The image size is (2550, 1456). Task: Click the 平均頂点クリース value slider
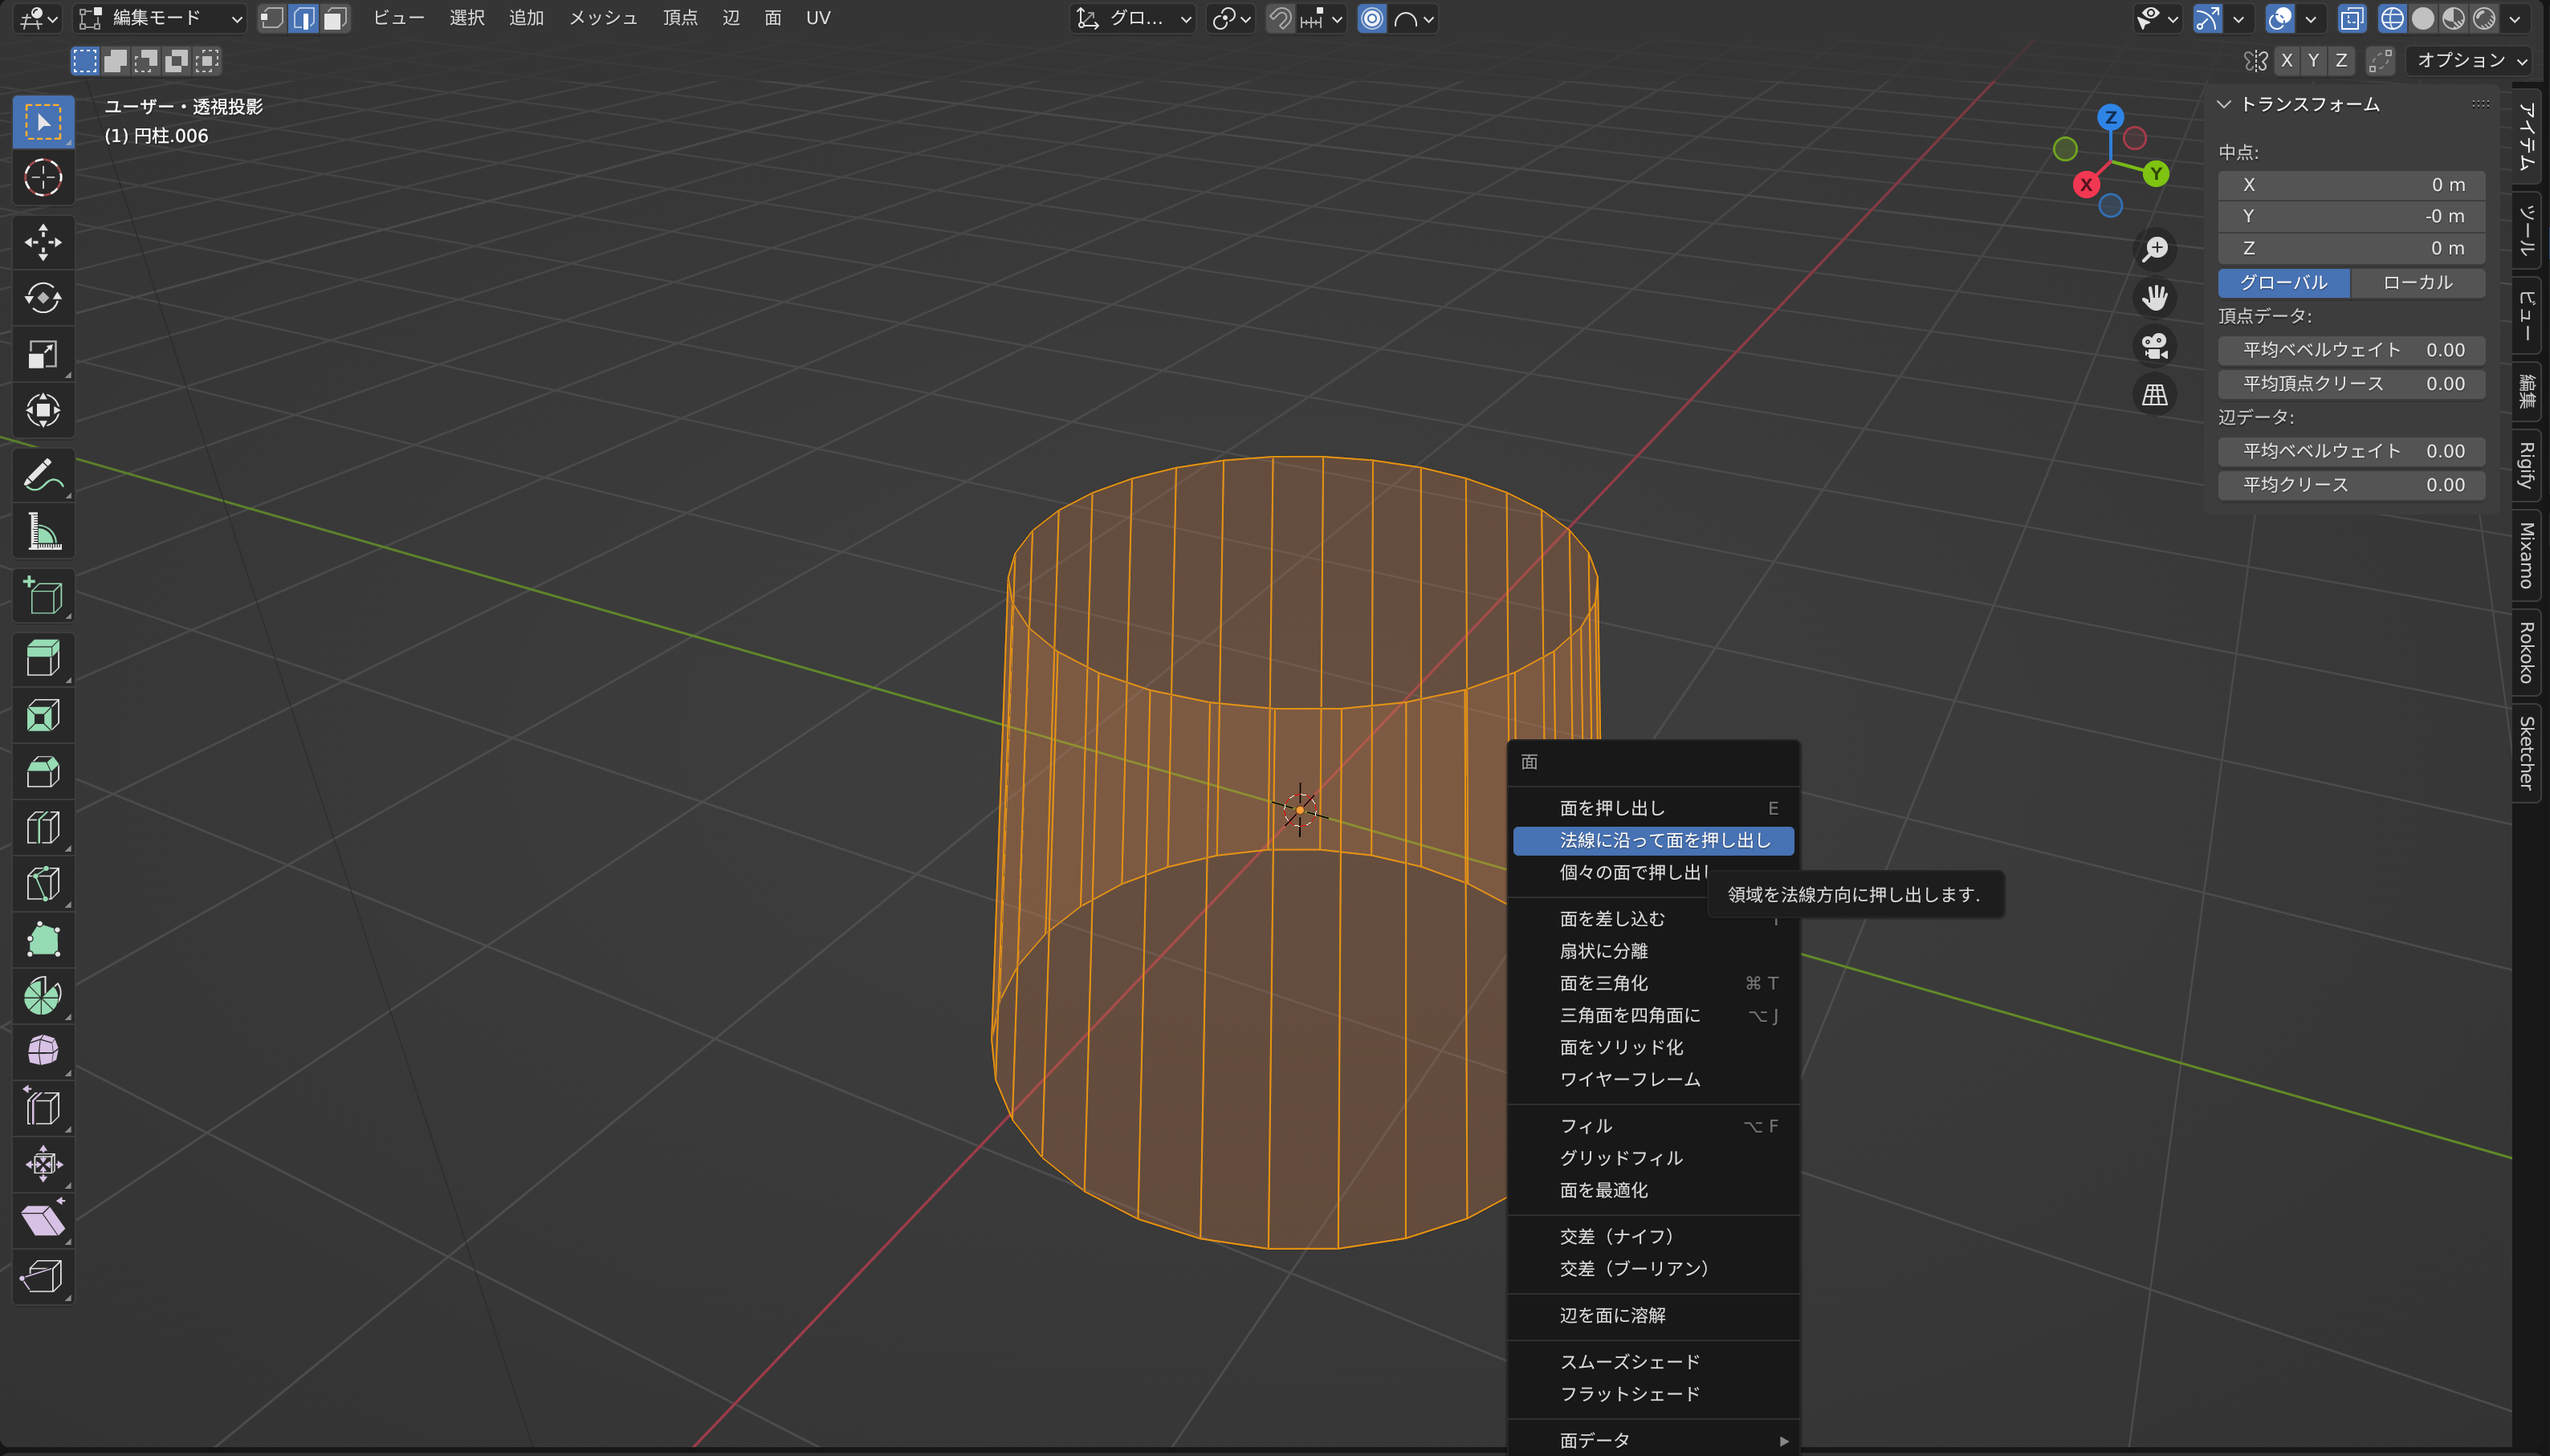pos(2352,384)
